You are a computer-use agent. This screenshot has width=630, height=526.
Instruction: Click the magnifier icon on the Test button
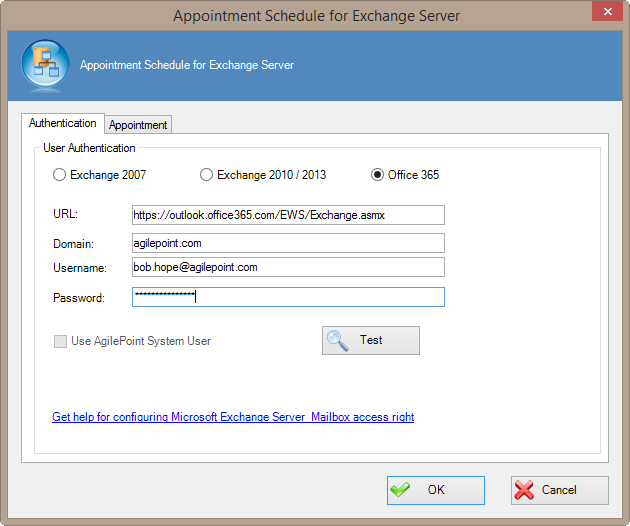click(338, 341)
